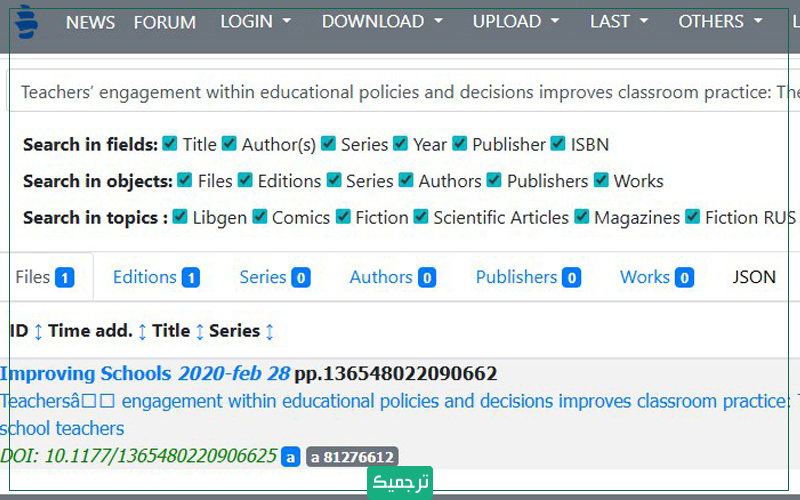Click the gray 'a 81276612' badge
The width and height of the screenshot is (800, 500).
click(352, 457)
